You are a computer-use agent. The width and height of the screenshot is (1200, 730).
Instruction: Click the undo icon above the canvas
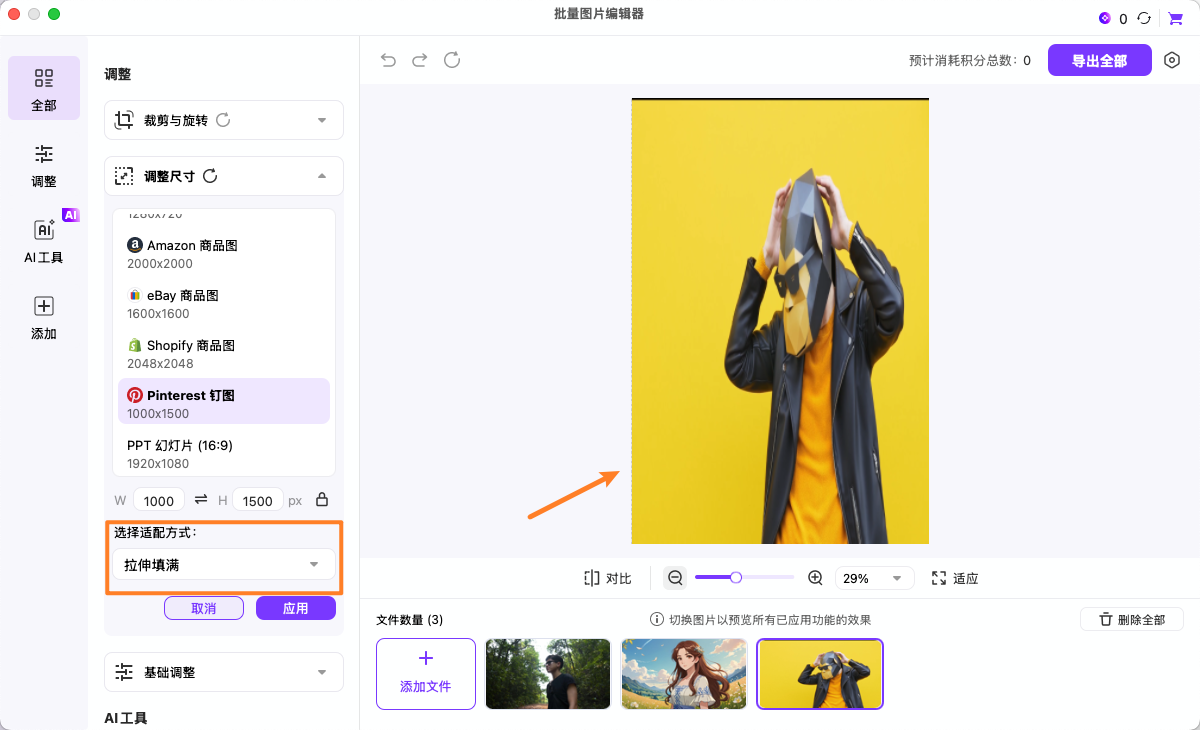(388, 60)
